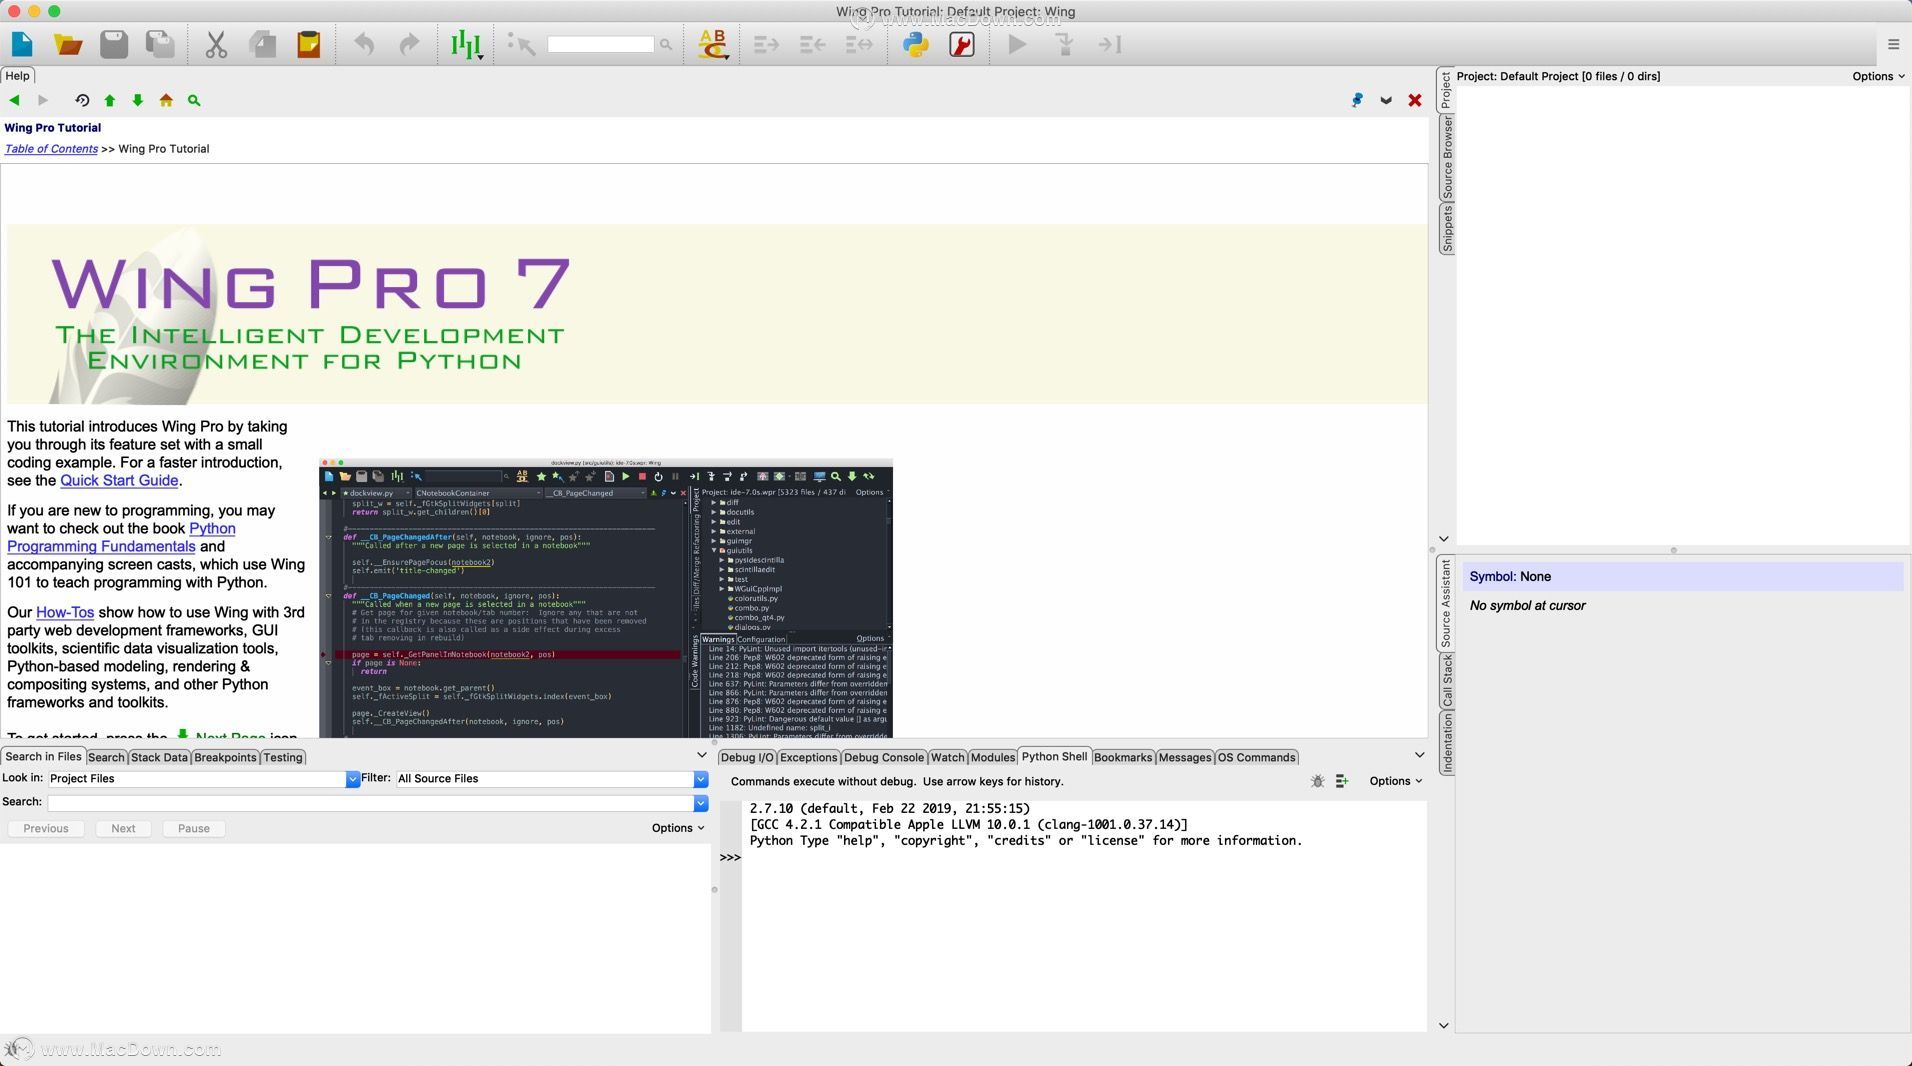The image size is (1912, 1066).
Task: Click the Copy toolbar icon
Action: tap(263, 44)
